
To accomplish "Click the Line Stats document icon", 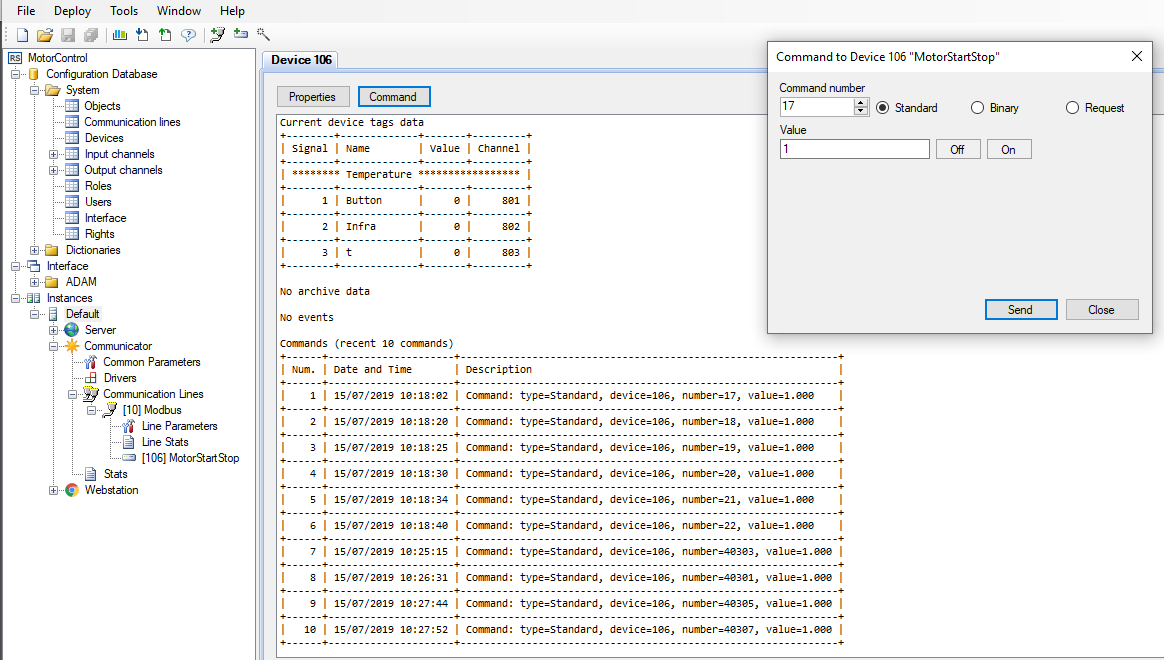I will point(128,442).
